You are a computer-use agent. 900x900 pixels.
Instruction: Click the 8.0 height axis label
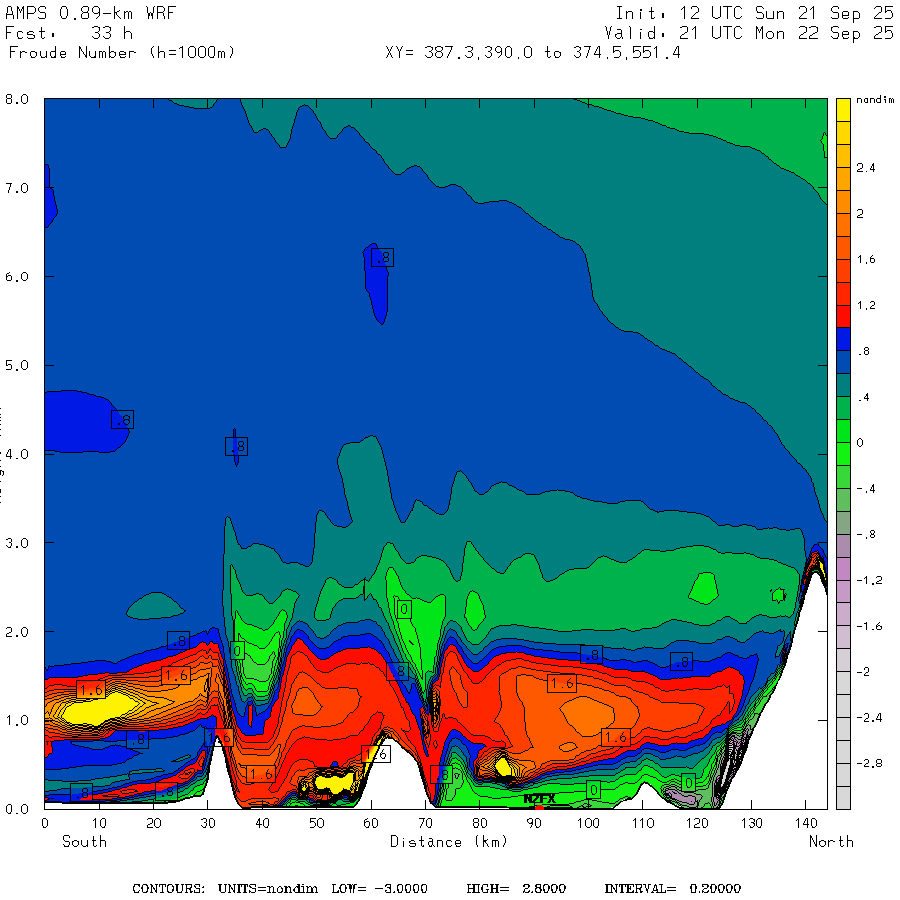[17, 99]
